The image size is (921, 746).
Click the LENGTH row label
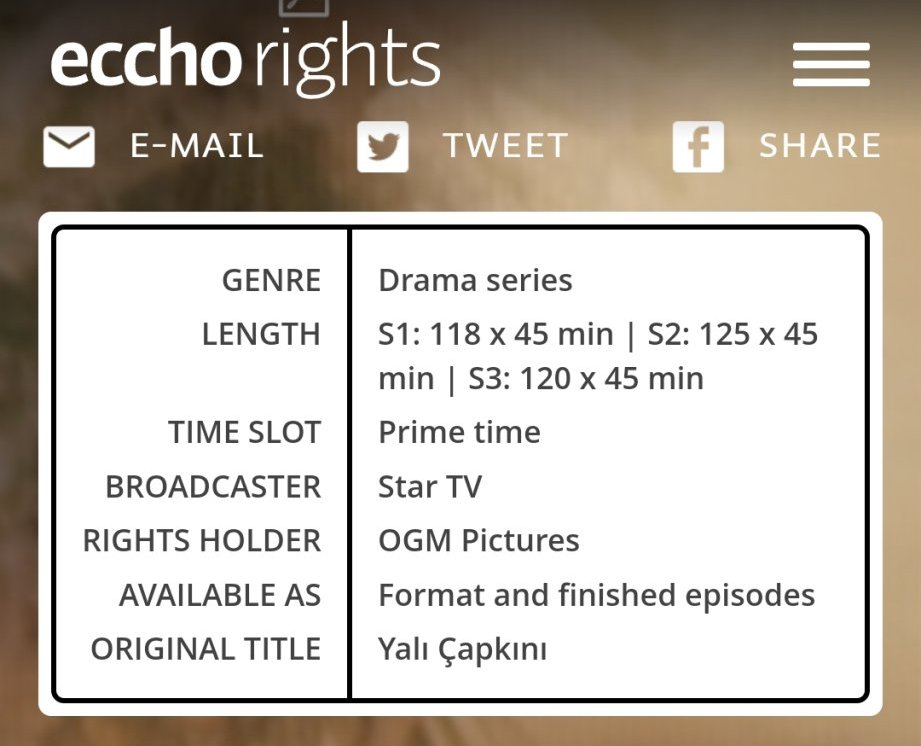[x=261, y=334]
